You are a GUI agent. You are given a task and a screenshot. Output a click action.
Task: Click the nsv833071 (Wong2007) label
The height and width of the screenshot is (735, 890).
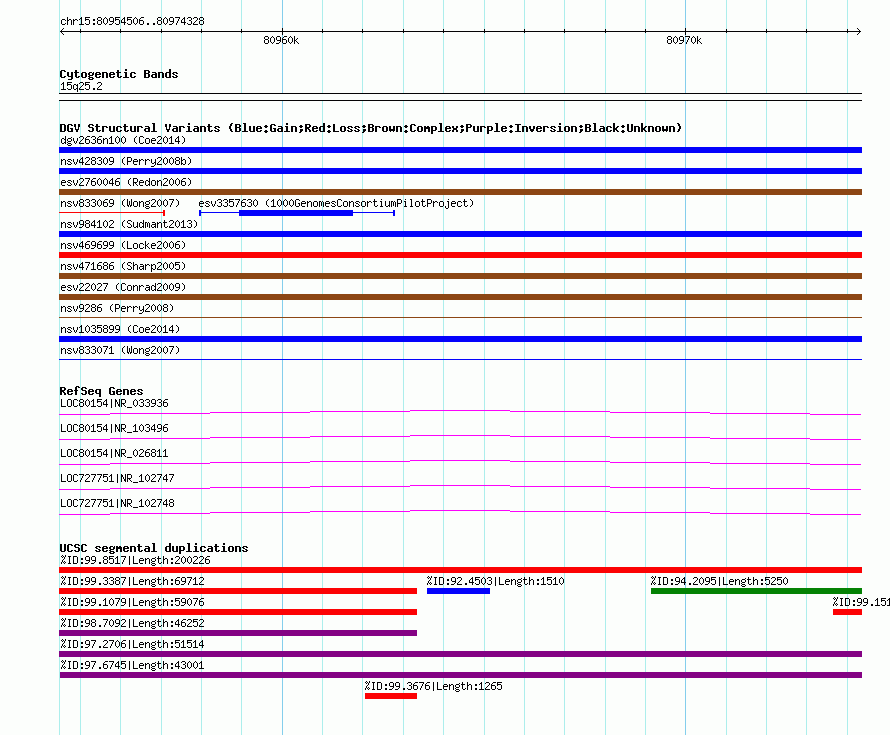point(120,350)
